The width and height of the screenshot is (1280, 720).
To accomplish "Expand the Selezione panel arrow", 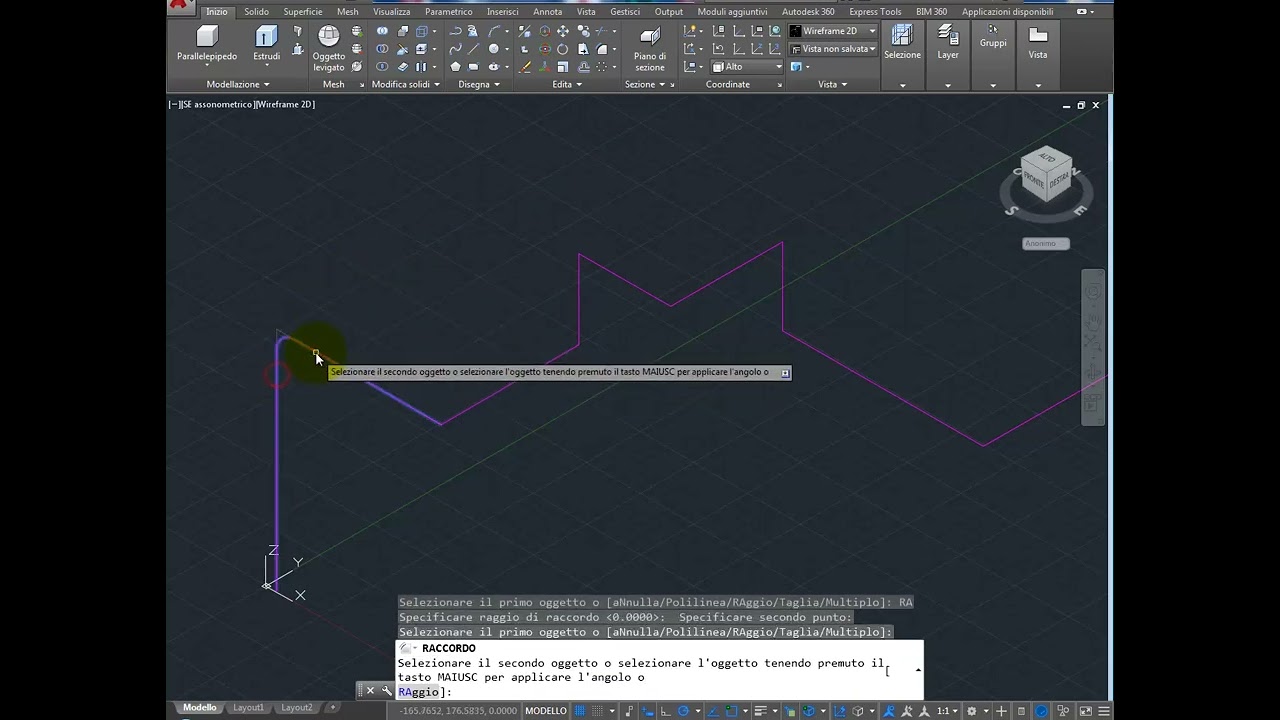I will pos(902,85).
